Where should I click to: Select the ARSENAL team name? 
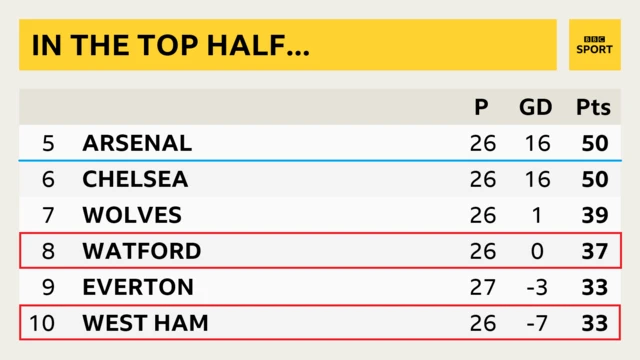(137, 143)
